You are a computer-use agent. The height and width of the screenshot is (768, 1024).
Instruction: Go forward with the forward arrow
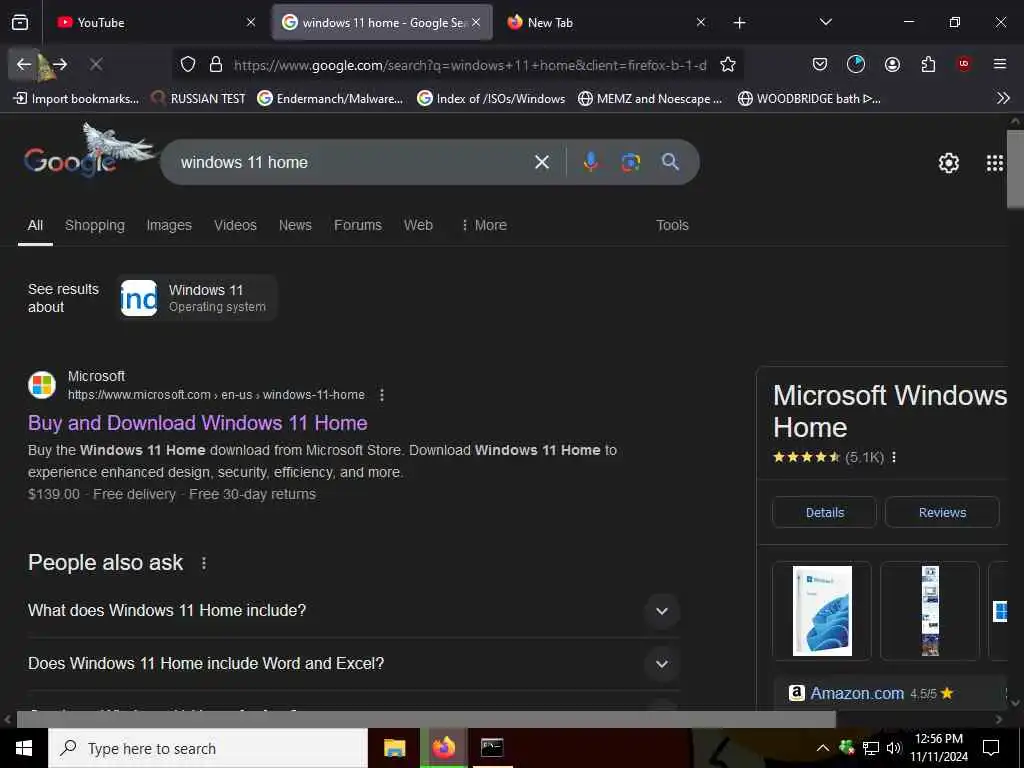(60, 64)
